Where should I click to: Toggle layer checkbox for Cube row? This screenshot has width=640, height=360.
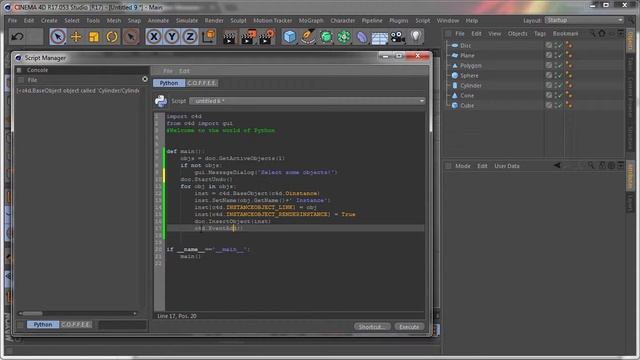point(549,105)
